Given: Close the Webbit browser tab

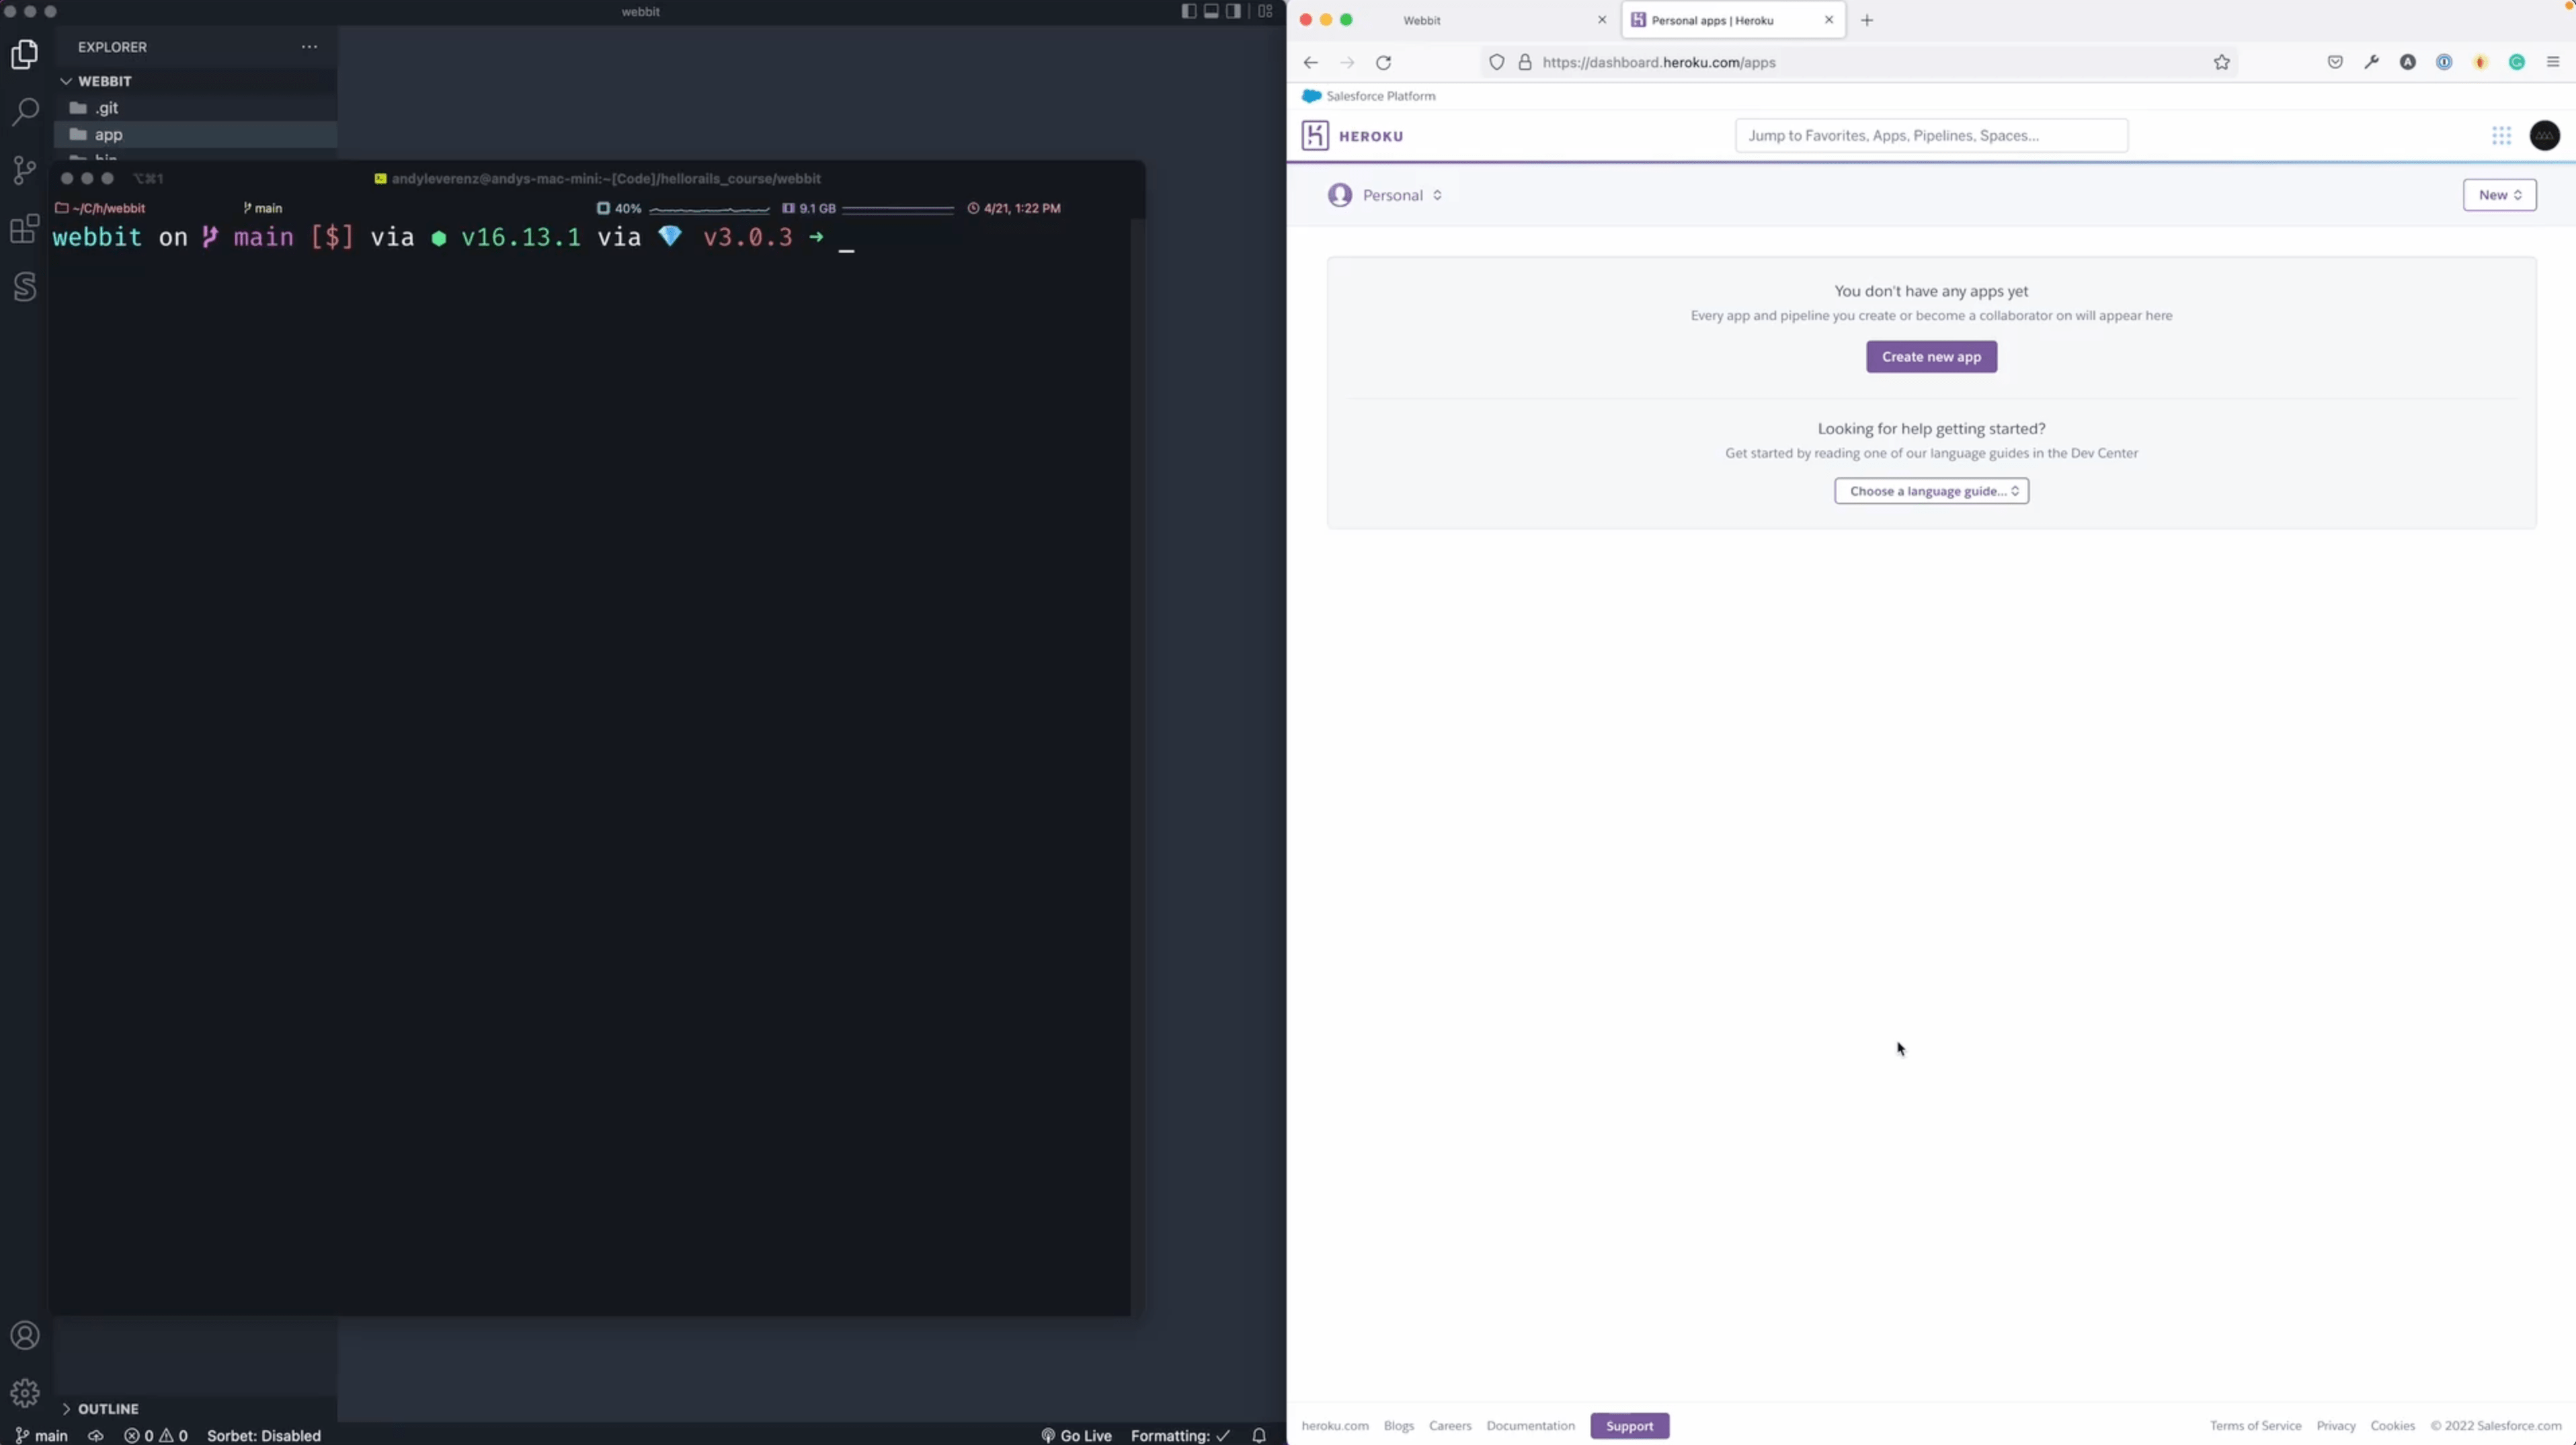Looking at the screenshot, I should pyautogui.click(x=1601, y=20).
